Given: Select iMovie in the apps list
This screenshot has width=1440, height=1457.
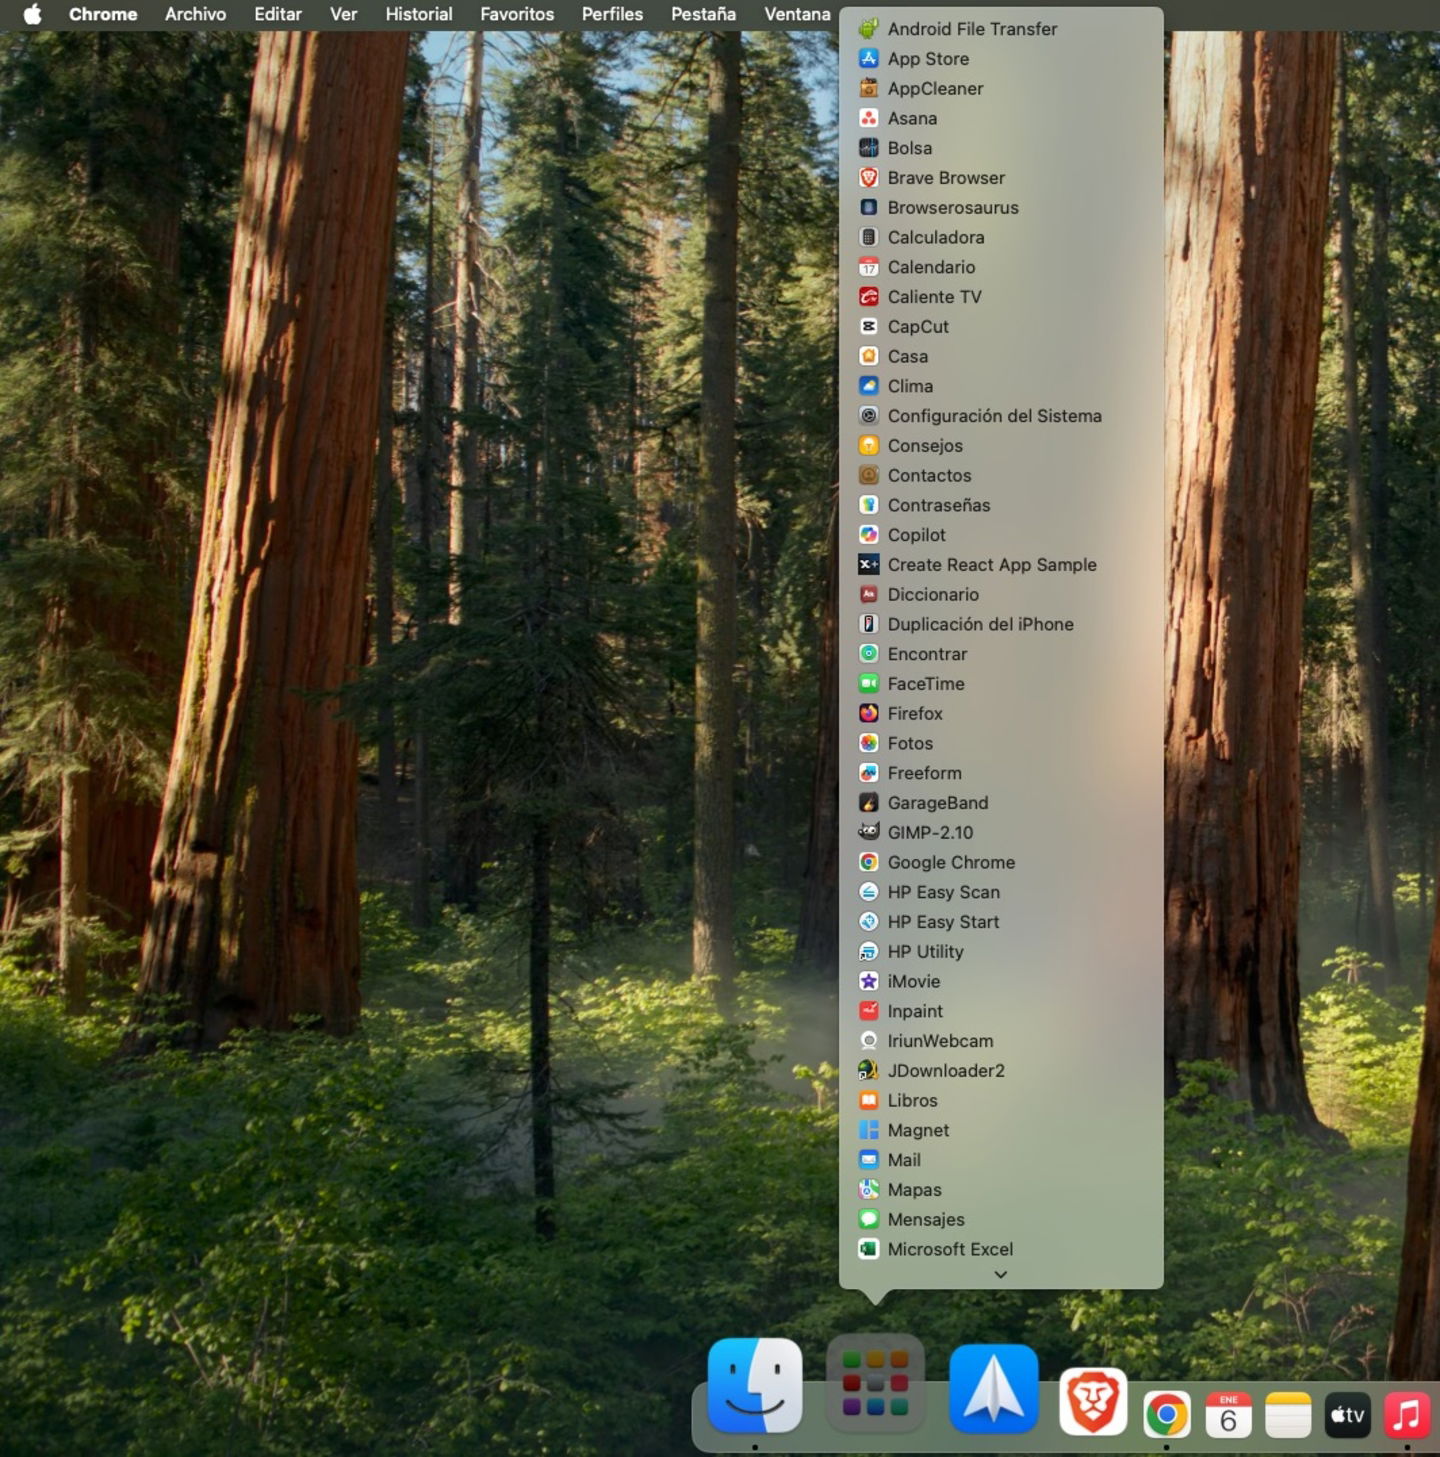Looking at the screenshot, I should [x=1001, y=981].
